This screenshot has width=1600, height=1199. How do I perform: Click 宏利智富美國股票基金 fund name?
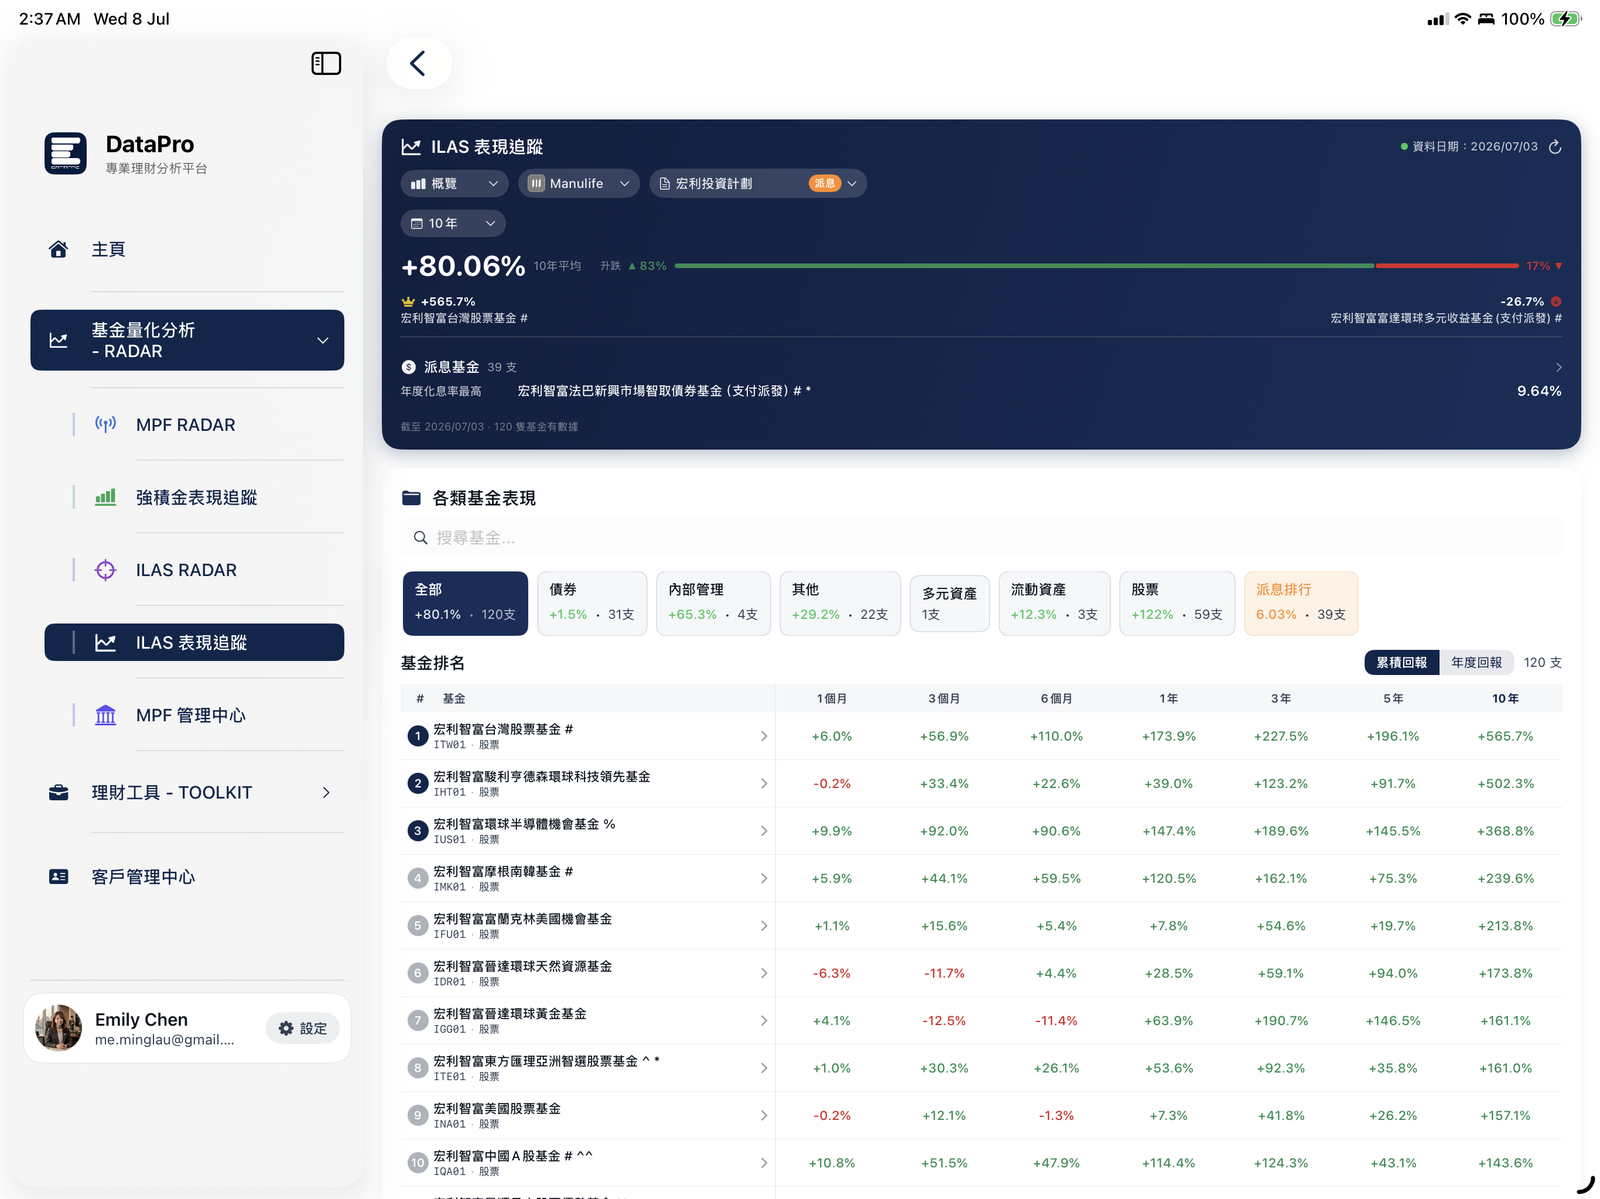[497, 1108]
